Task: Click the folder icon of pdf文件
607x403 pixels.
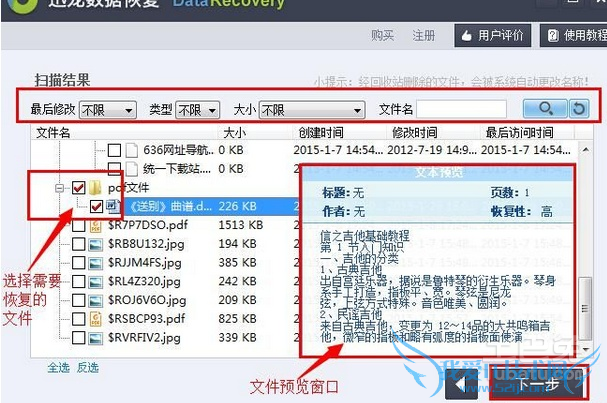Action: pyautogui.click(x=95, y=188)
